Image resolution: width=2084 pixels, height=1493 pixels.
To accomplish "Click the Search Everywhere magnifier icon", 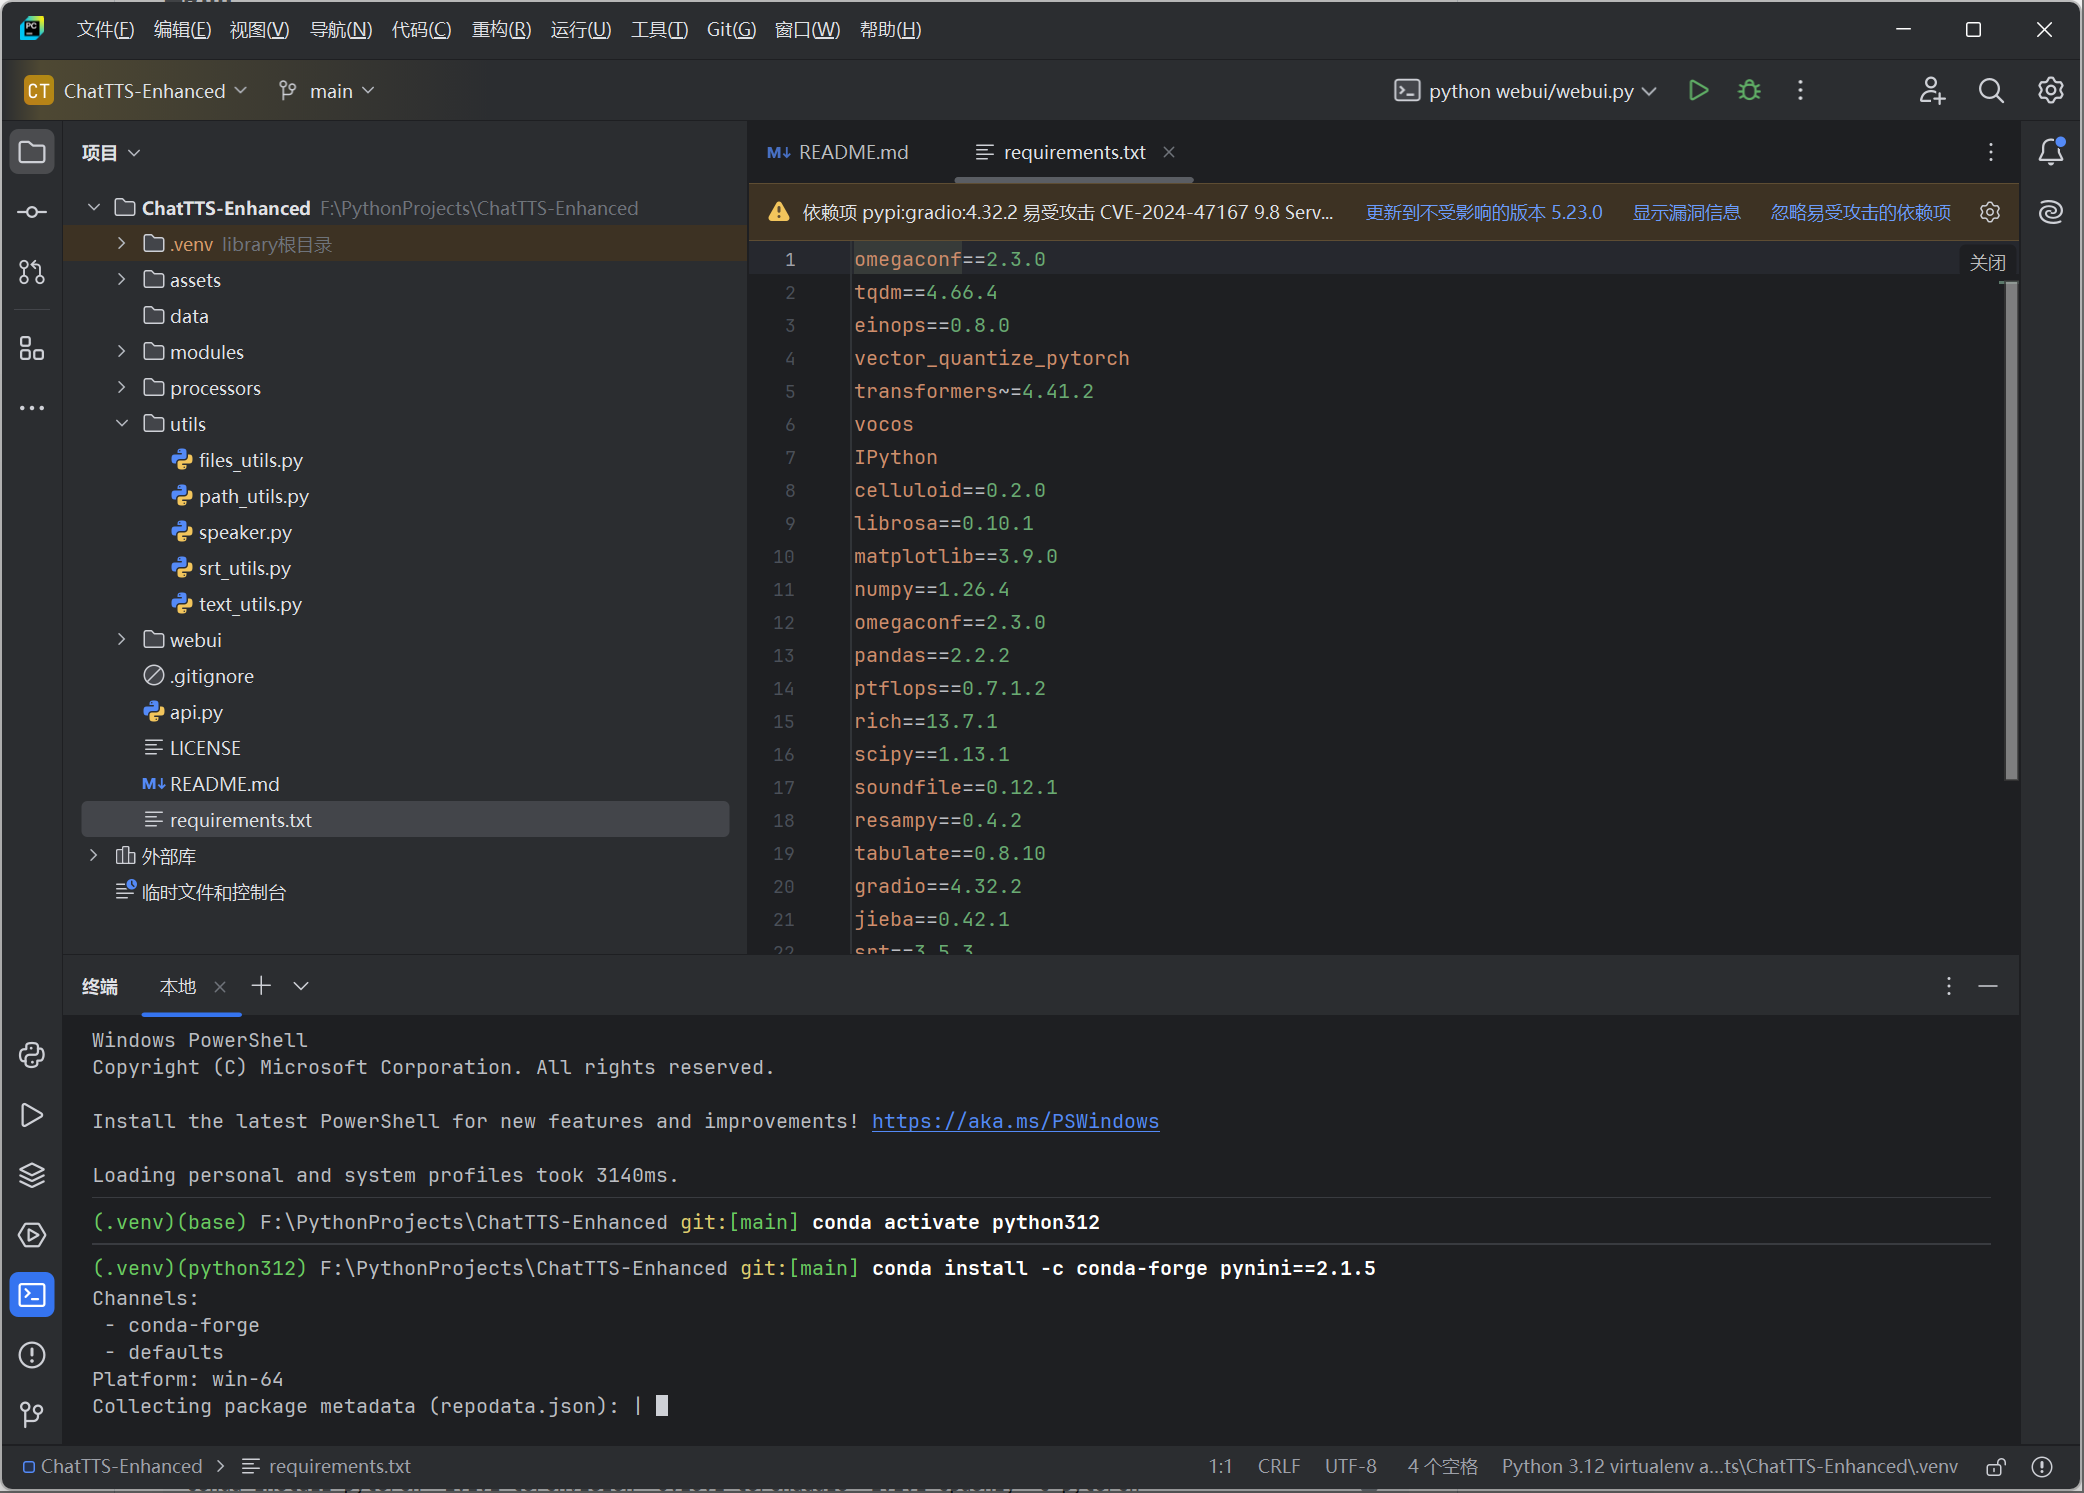I will tap(1991, 91).
